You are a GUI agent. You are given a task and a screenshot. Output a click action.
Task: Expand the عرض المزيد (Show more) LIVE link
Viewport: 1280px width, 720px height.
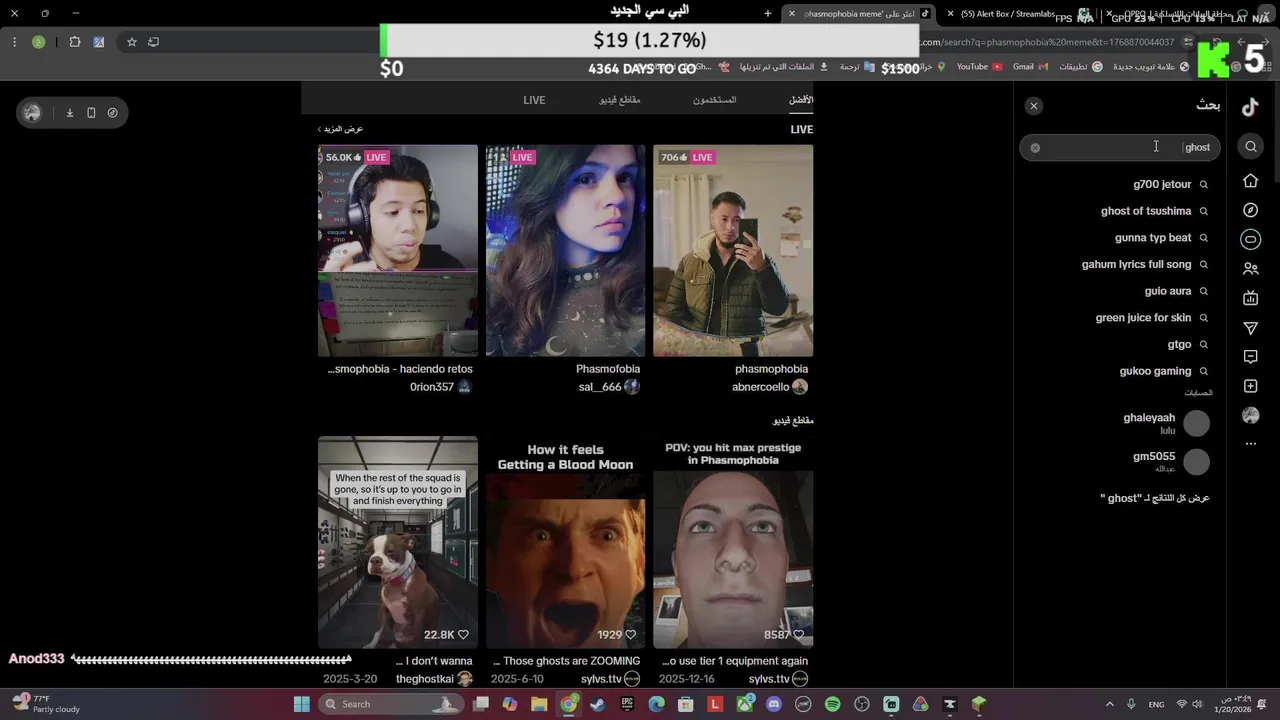(340, 129)
